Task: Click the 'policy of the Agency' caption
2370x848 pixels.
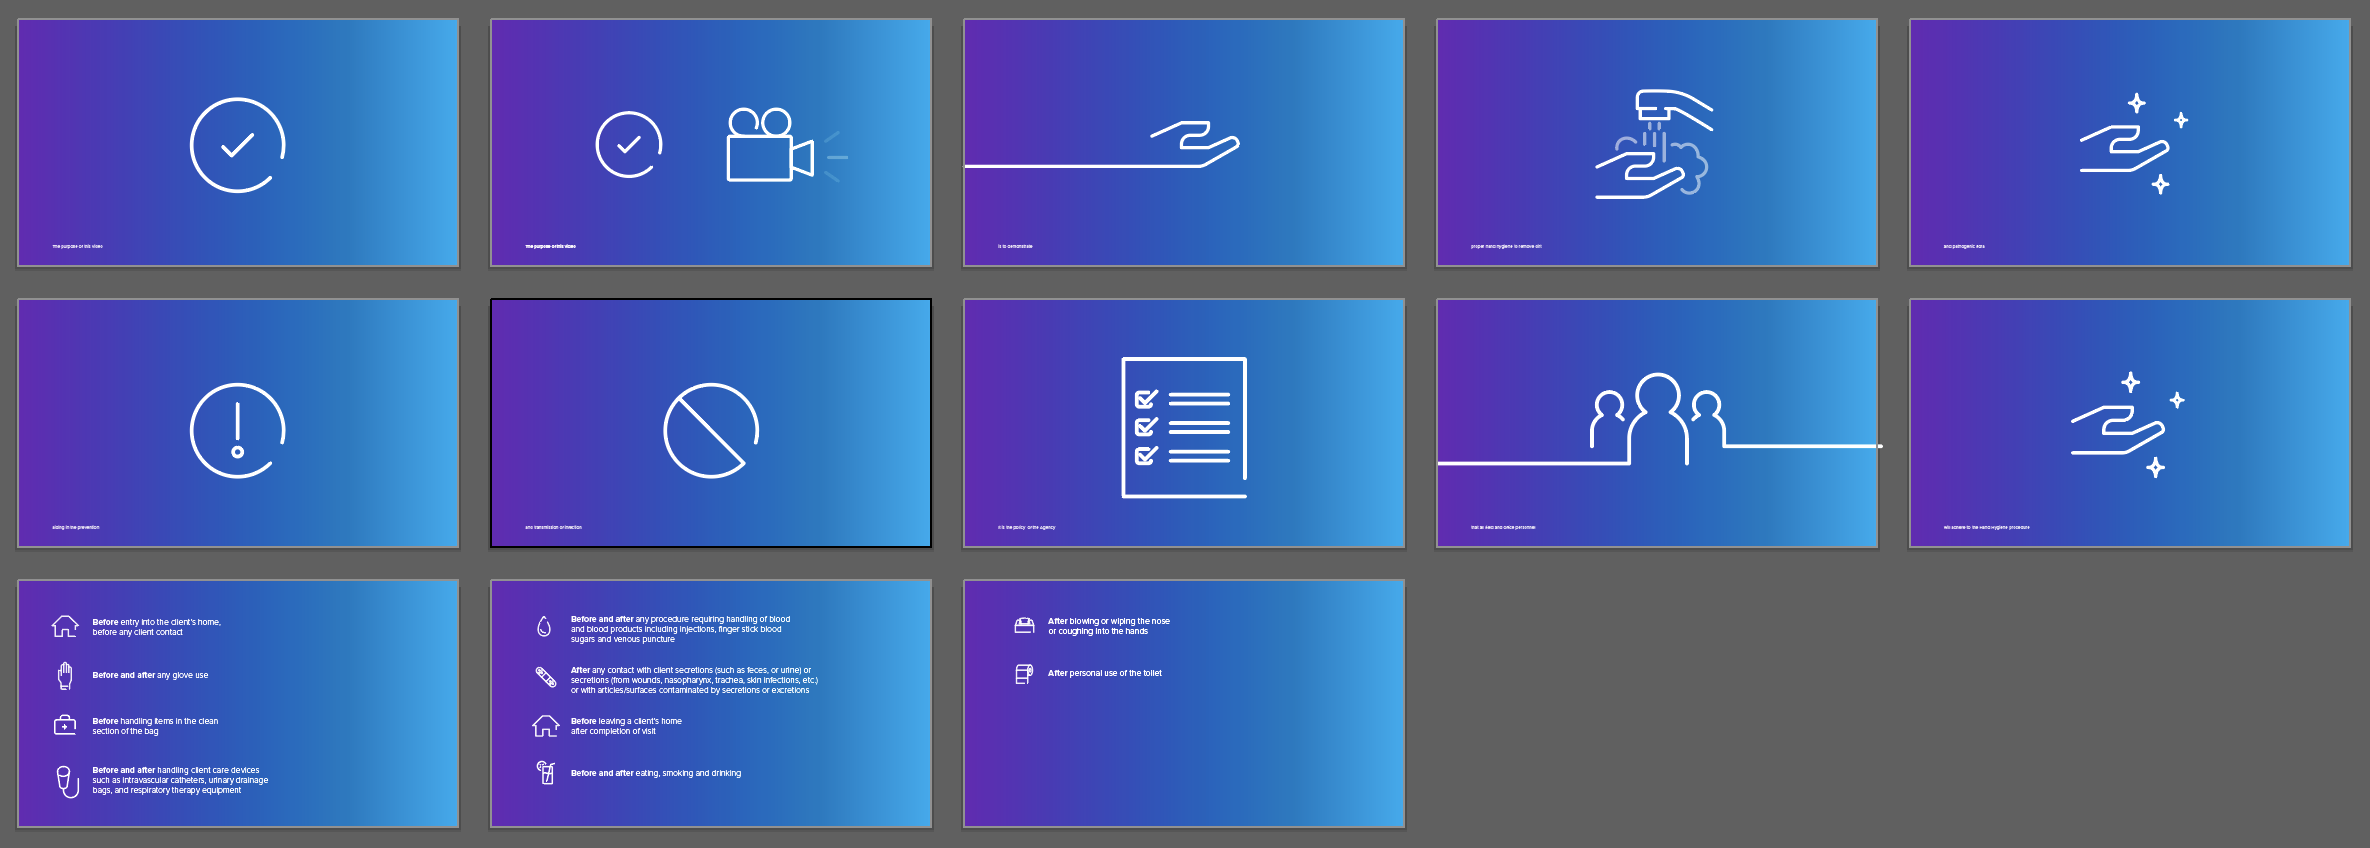Action: [x=1026, y=527]
